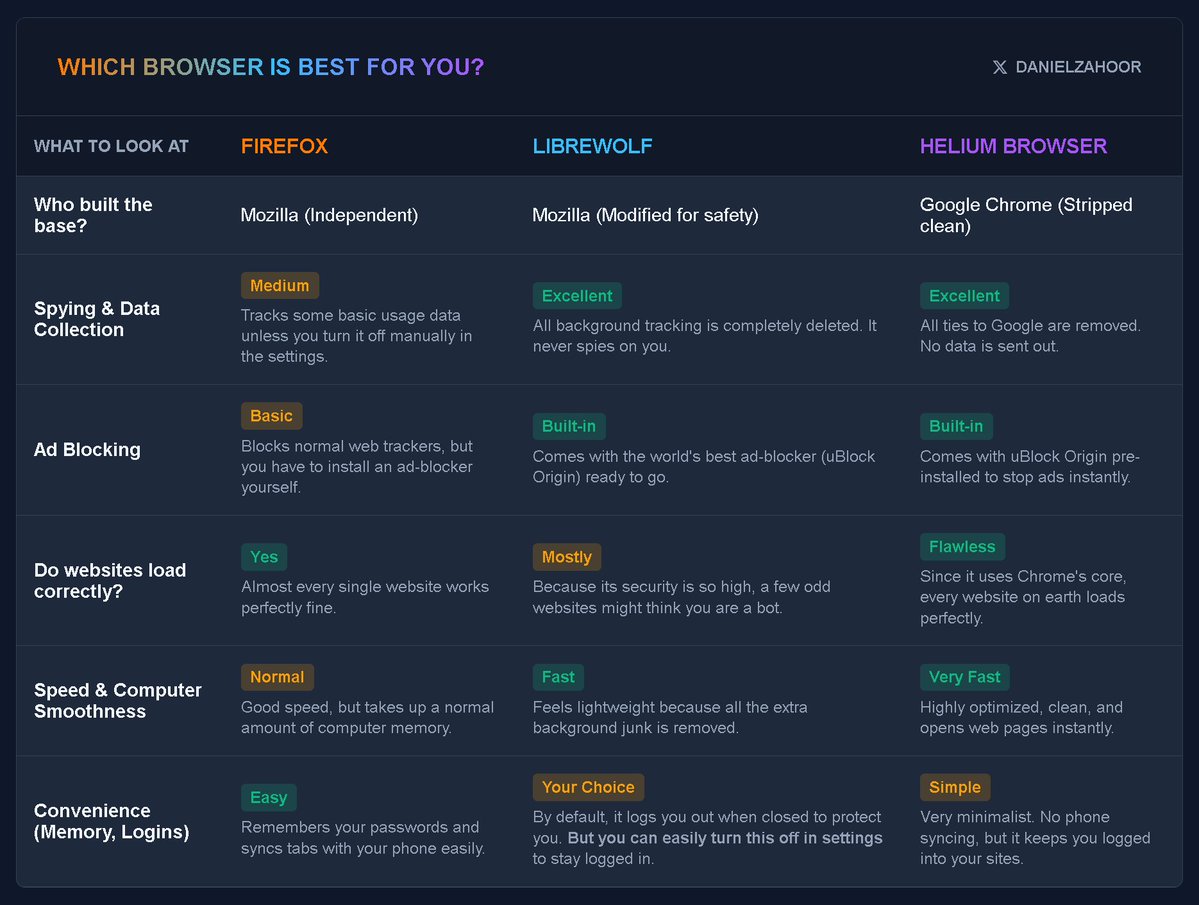Click 'Highly optimized, clean' description
This screenshot has height=905, width=1199.
pyautogui.click(x=1022, y=718)
